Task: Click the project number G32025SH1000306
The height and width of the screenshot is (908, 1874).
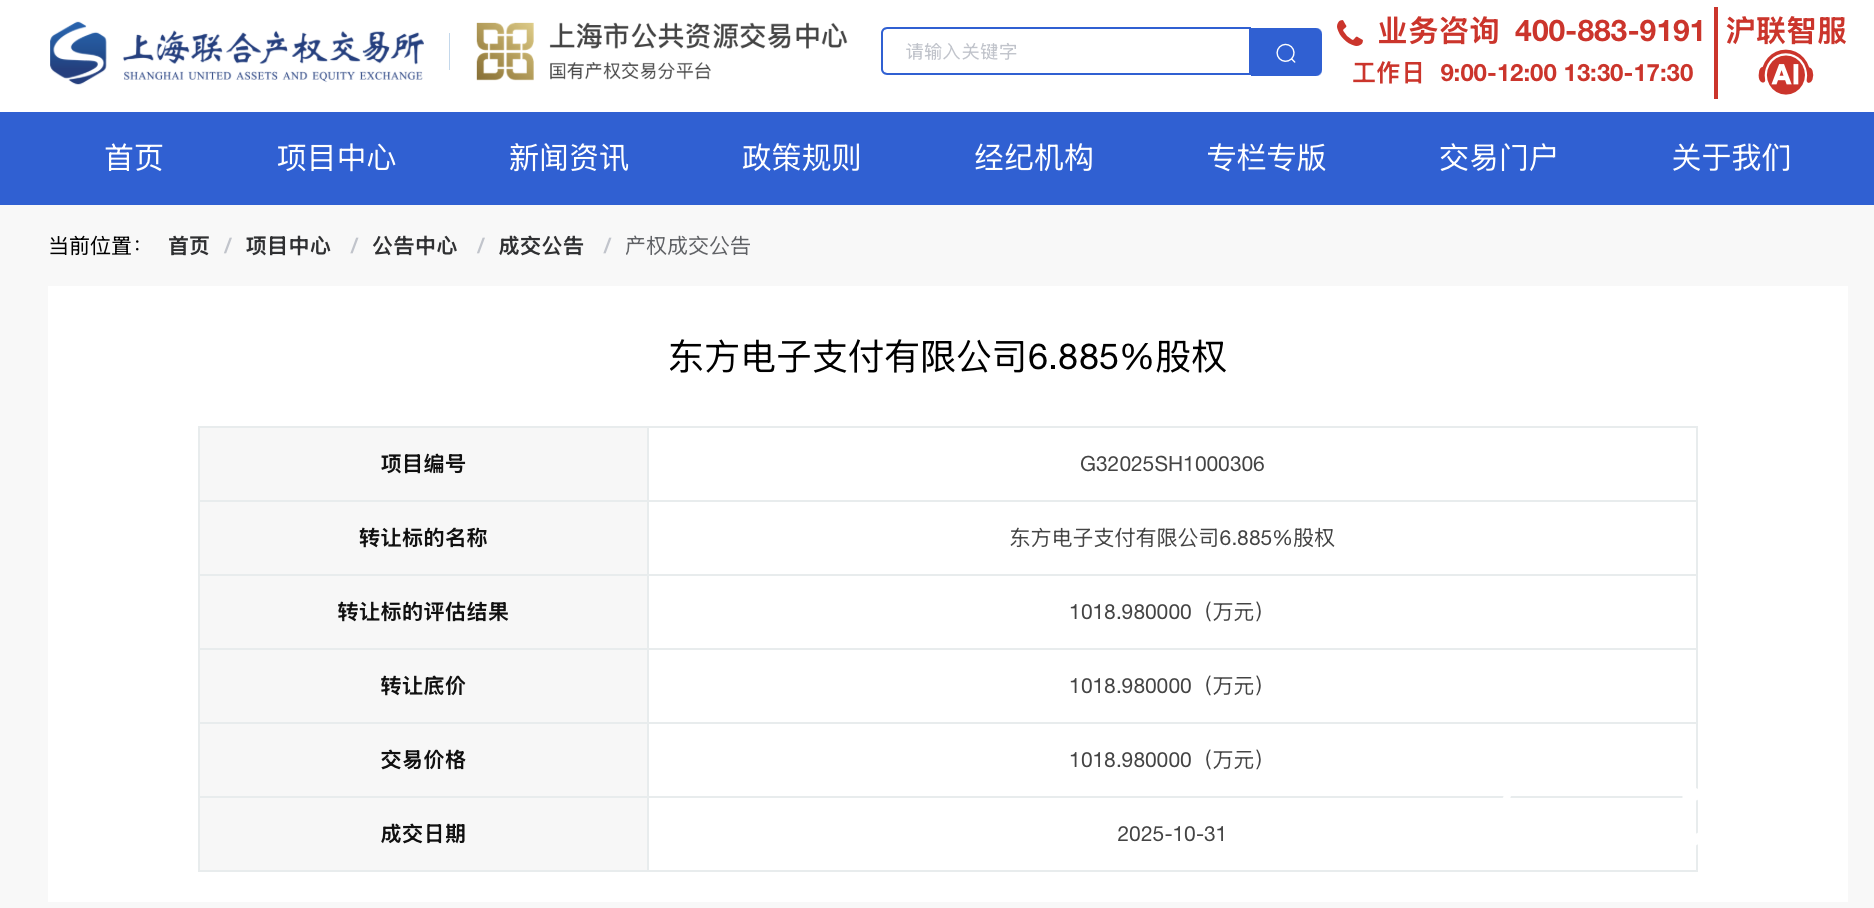Action: (1171, 464)
